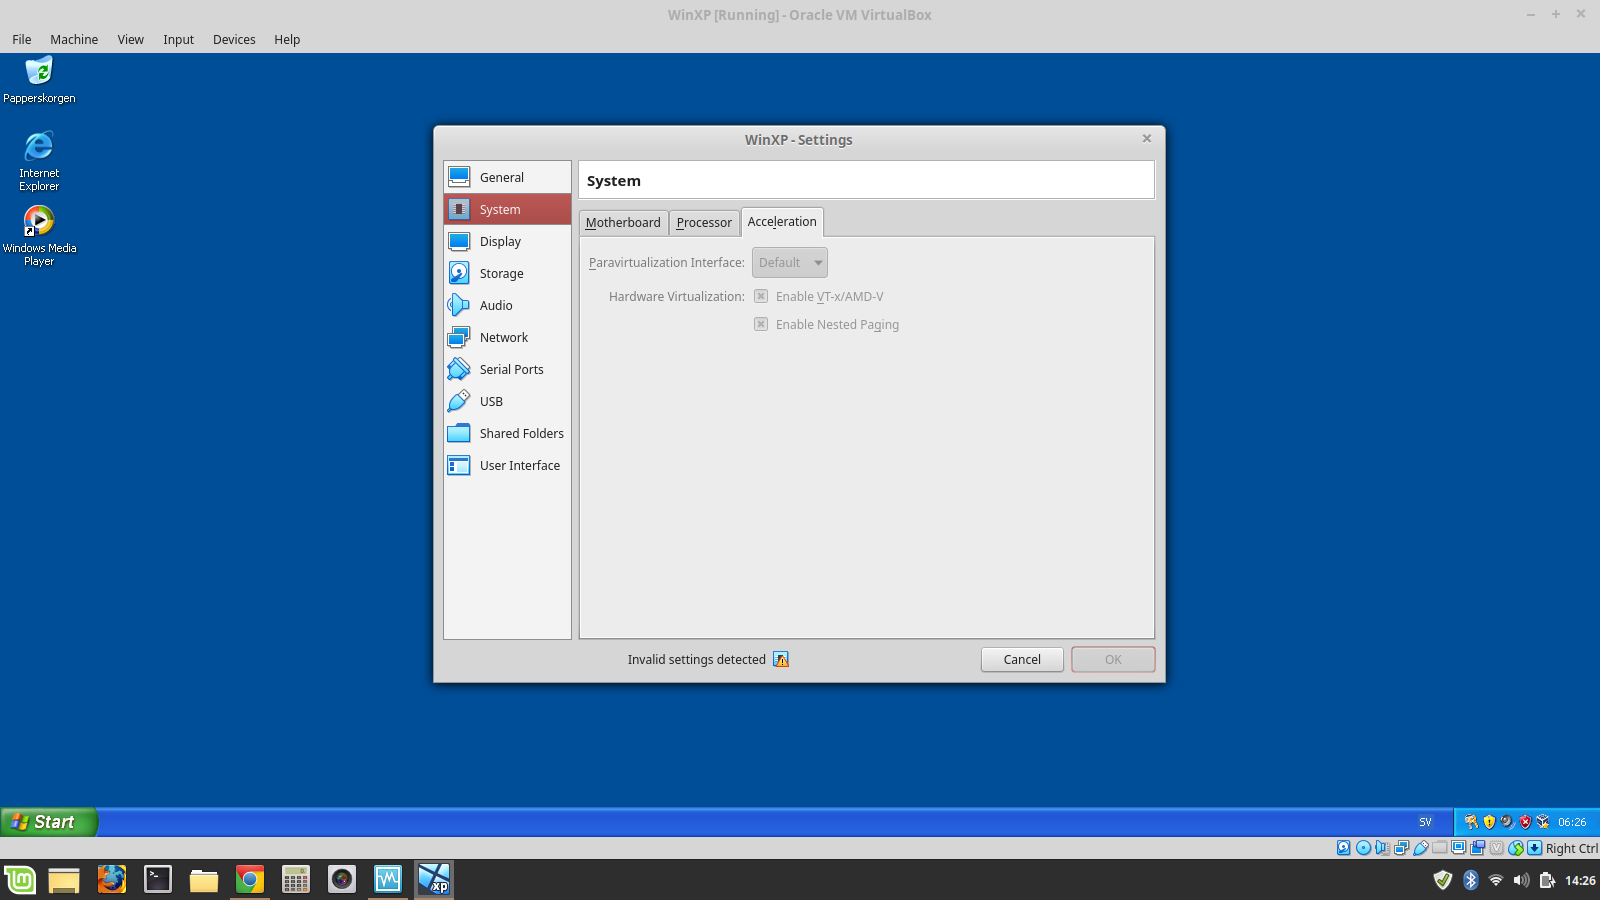Open the host volume control icon
The width and height of the screenshot is (1600, 900).
tap(1521, 880)
